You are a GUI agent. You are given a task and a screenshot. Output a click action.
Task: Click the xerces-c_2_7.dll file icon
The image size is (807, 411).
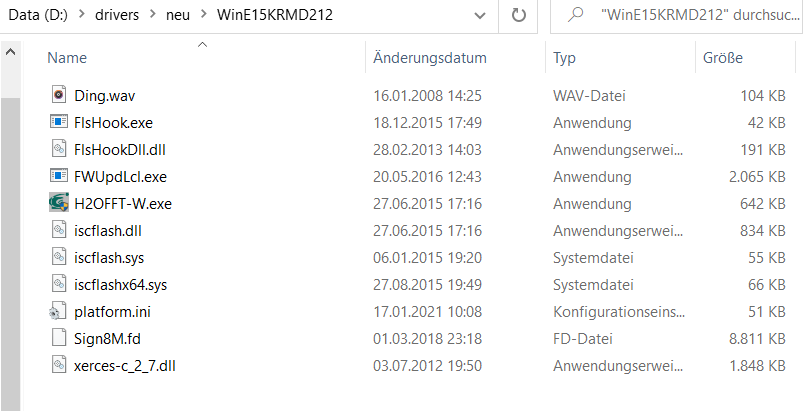pos(58,365)
